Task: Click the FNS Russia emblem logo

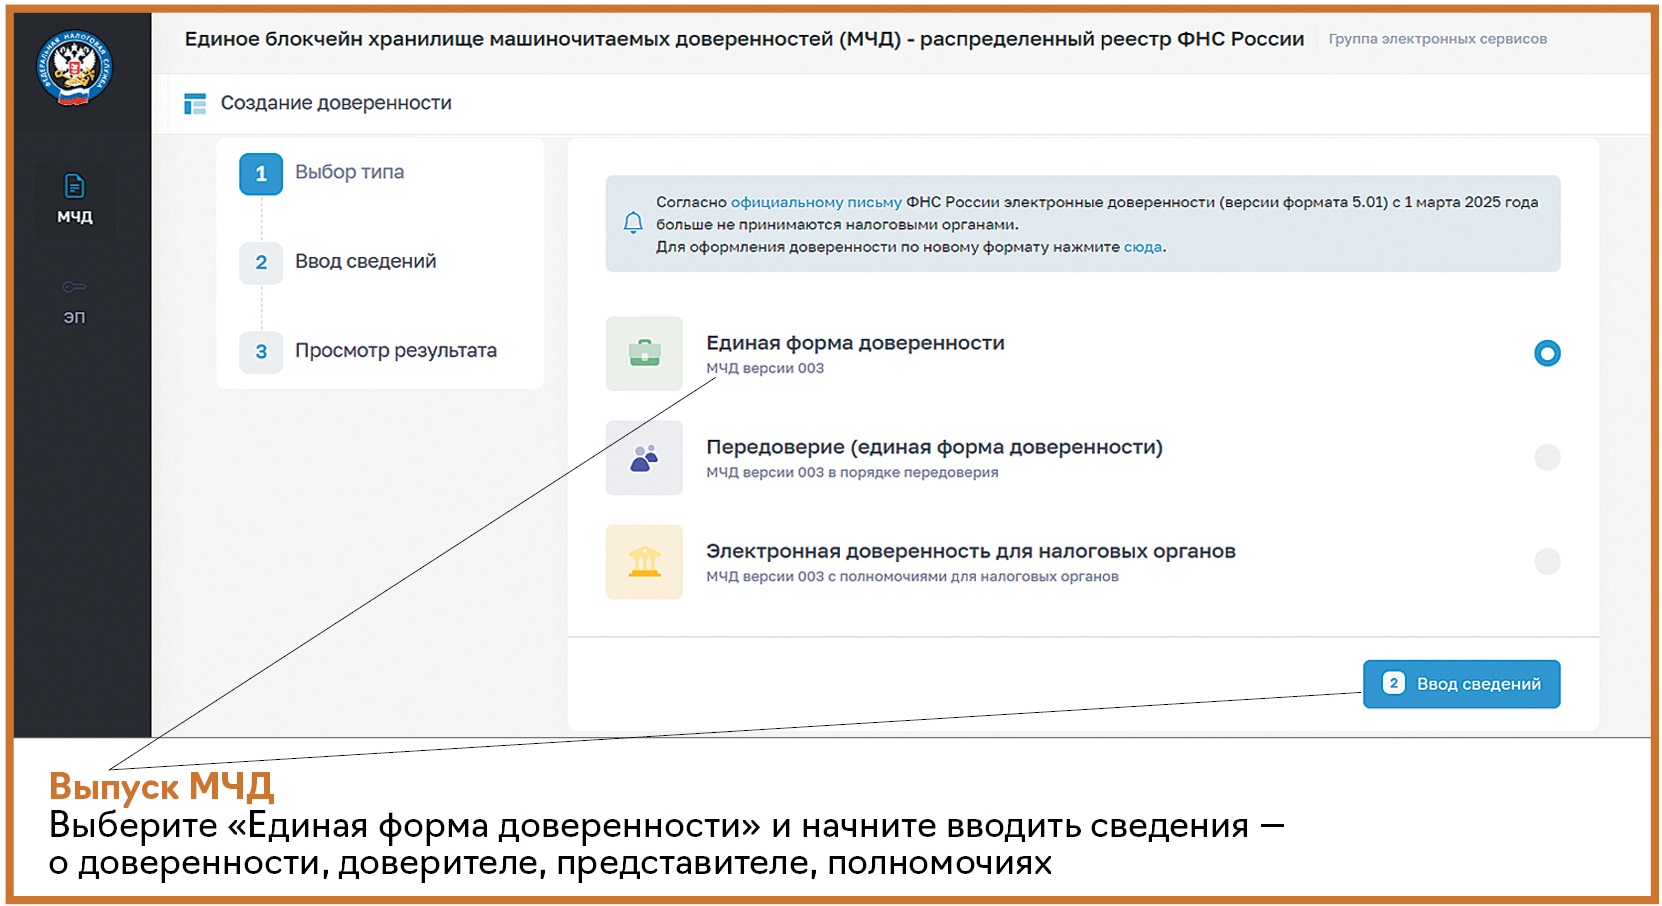Action: 74,68
